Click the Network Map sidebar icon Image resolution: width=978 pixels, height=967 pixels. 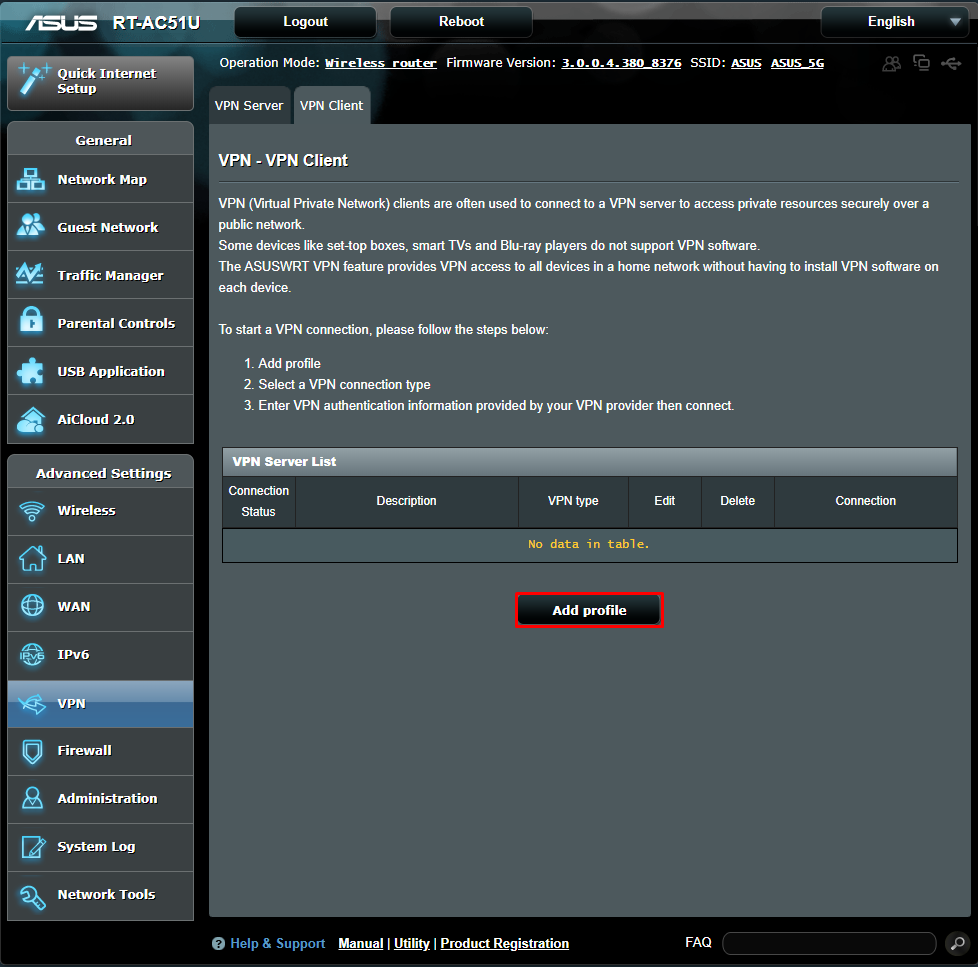31,180
